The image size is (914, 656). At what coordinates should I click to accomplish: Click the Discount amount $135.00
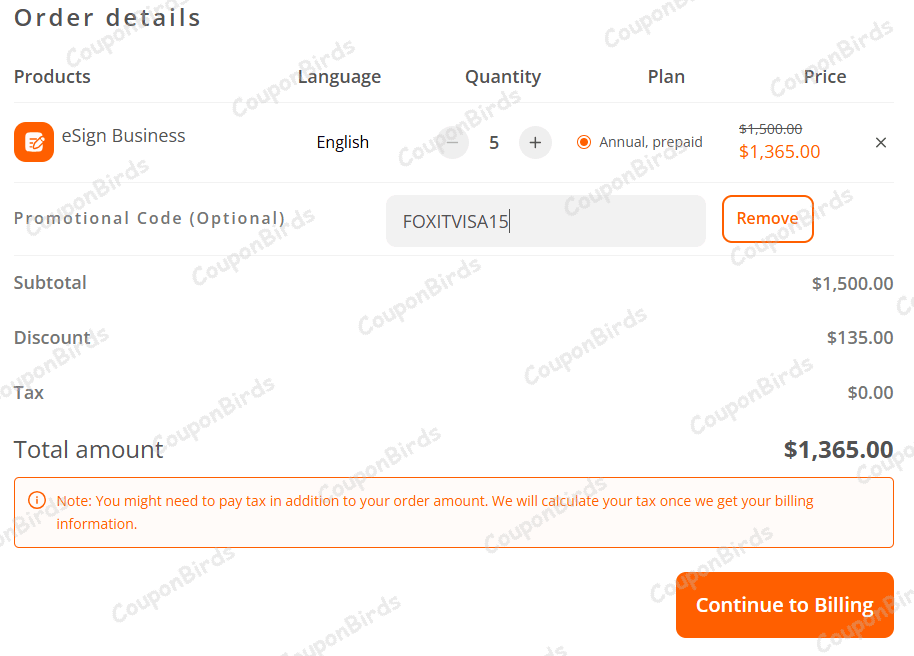[x=860, y=338]
